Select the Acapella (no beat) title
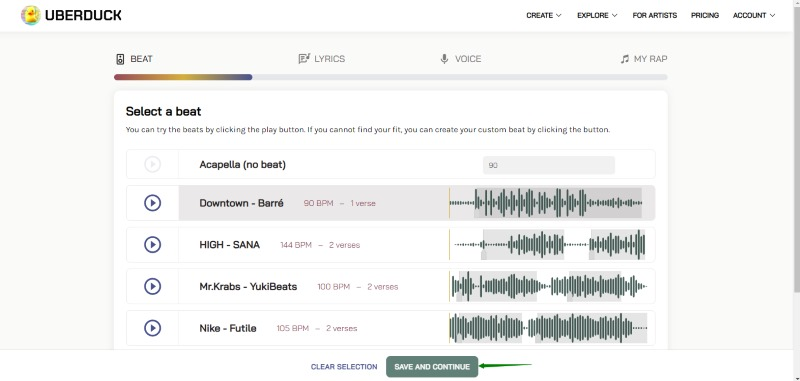Viewport: 800px width, 381px height. pos(242,165)
